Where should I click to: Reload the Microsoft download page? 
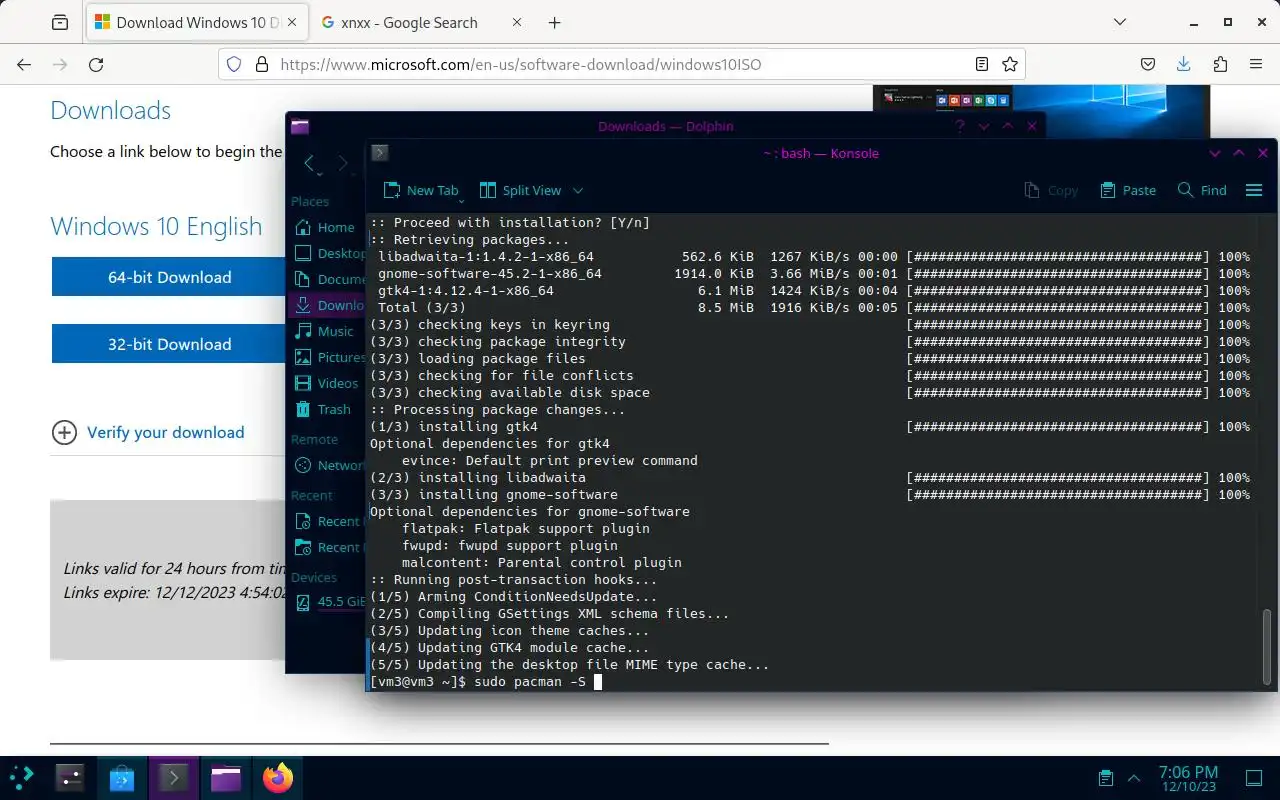(x=96, y=64)
